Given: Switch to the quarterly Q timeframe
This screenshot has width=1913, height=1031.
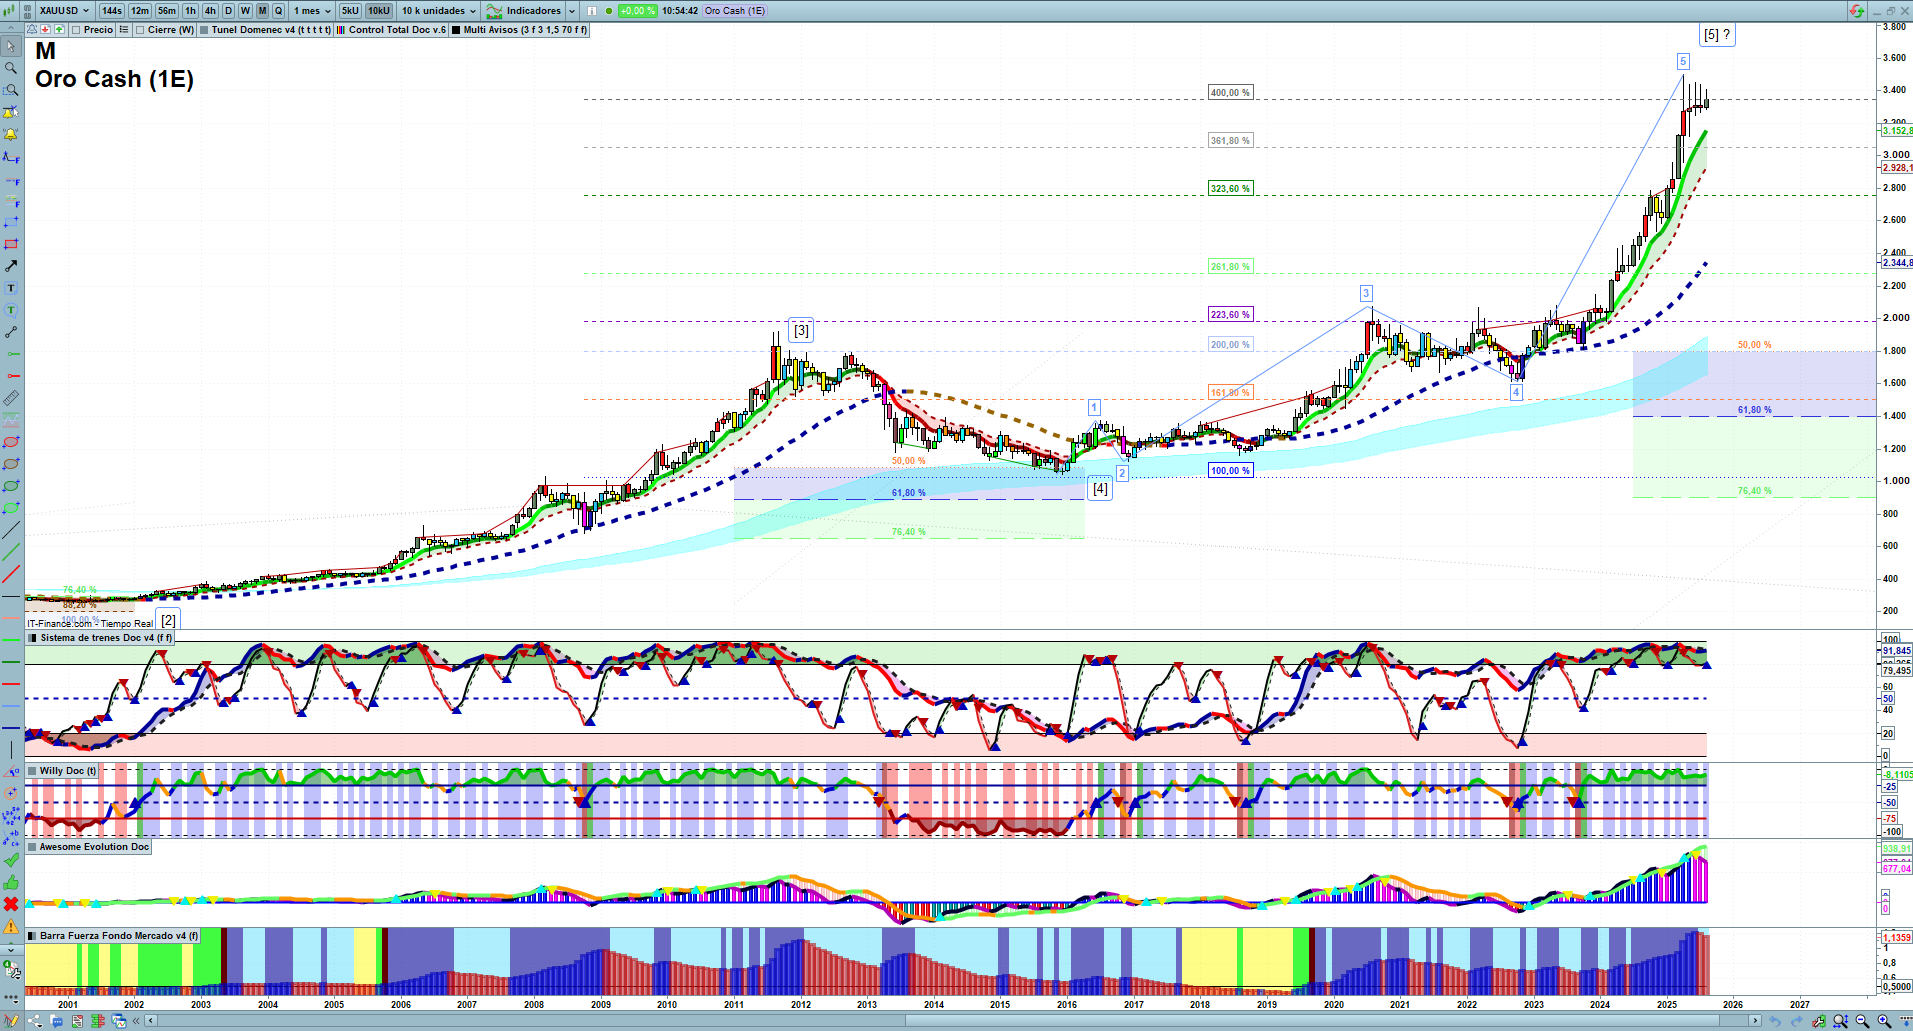Looking at the screenshot, I should [278, 11].
